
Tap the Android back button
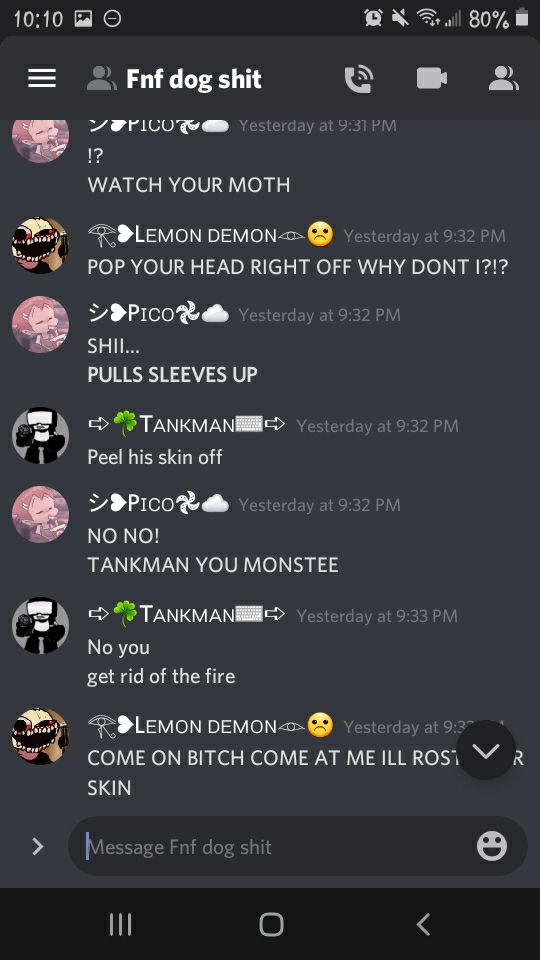point(423,924)
